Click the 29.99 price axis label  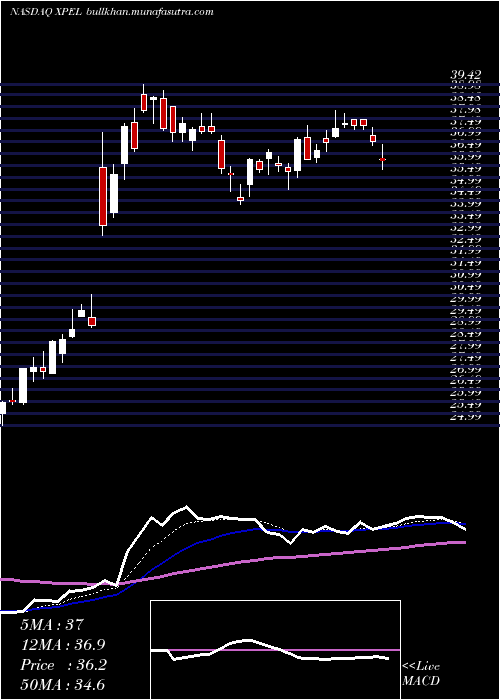tap(465, 299)
